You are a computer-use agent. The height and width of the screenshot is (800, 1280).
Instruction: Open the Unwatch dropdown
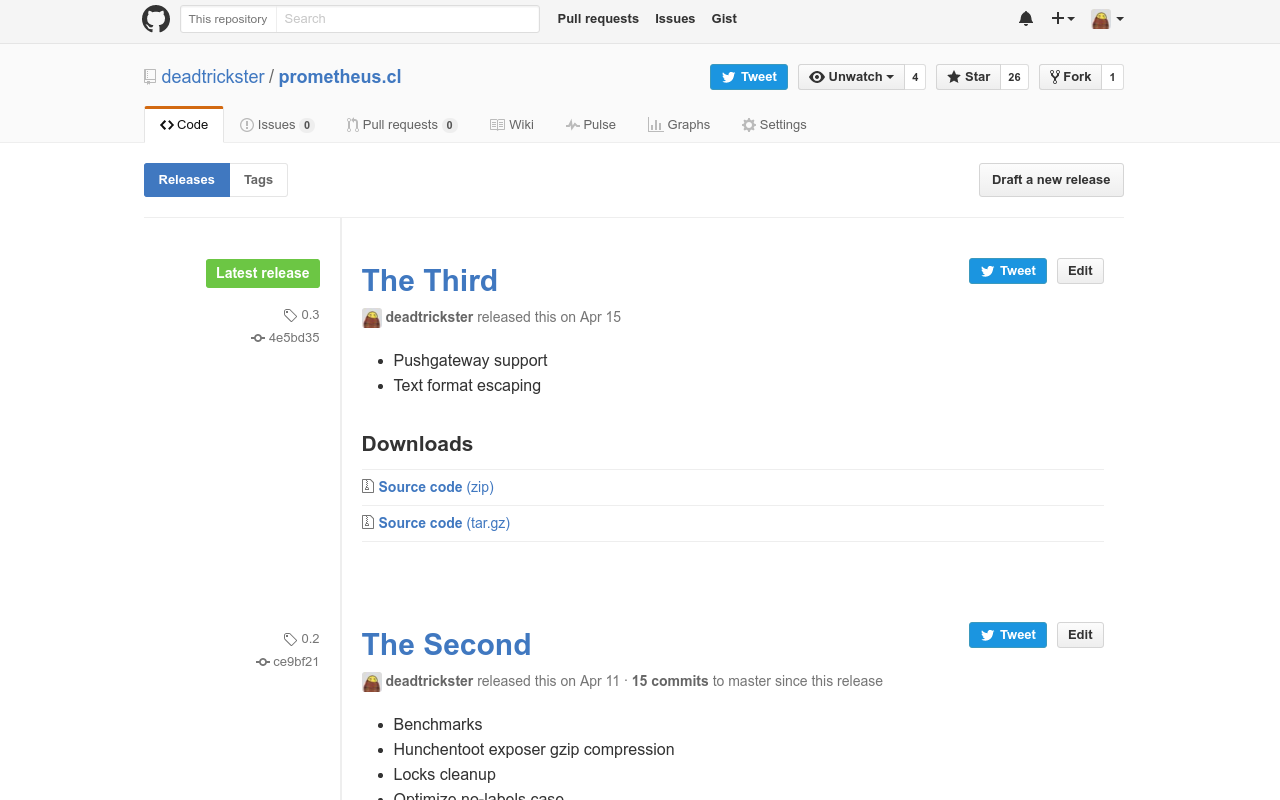click(x=851, y=77)
